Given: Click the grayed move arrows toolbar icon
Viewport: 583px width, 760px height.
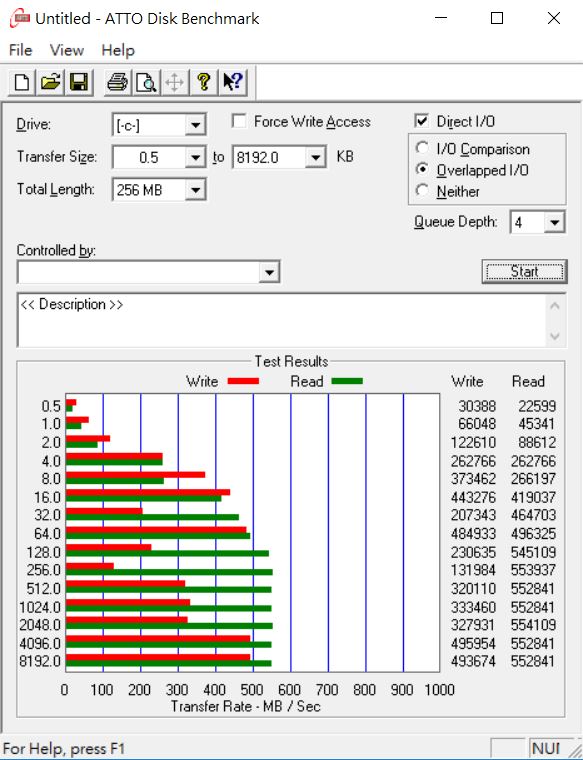Looking at the screenshot, I should [174, 82].
